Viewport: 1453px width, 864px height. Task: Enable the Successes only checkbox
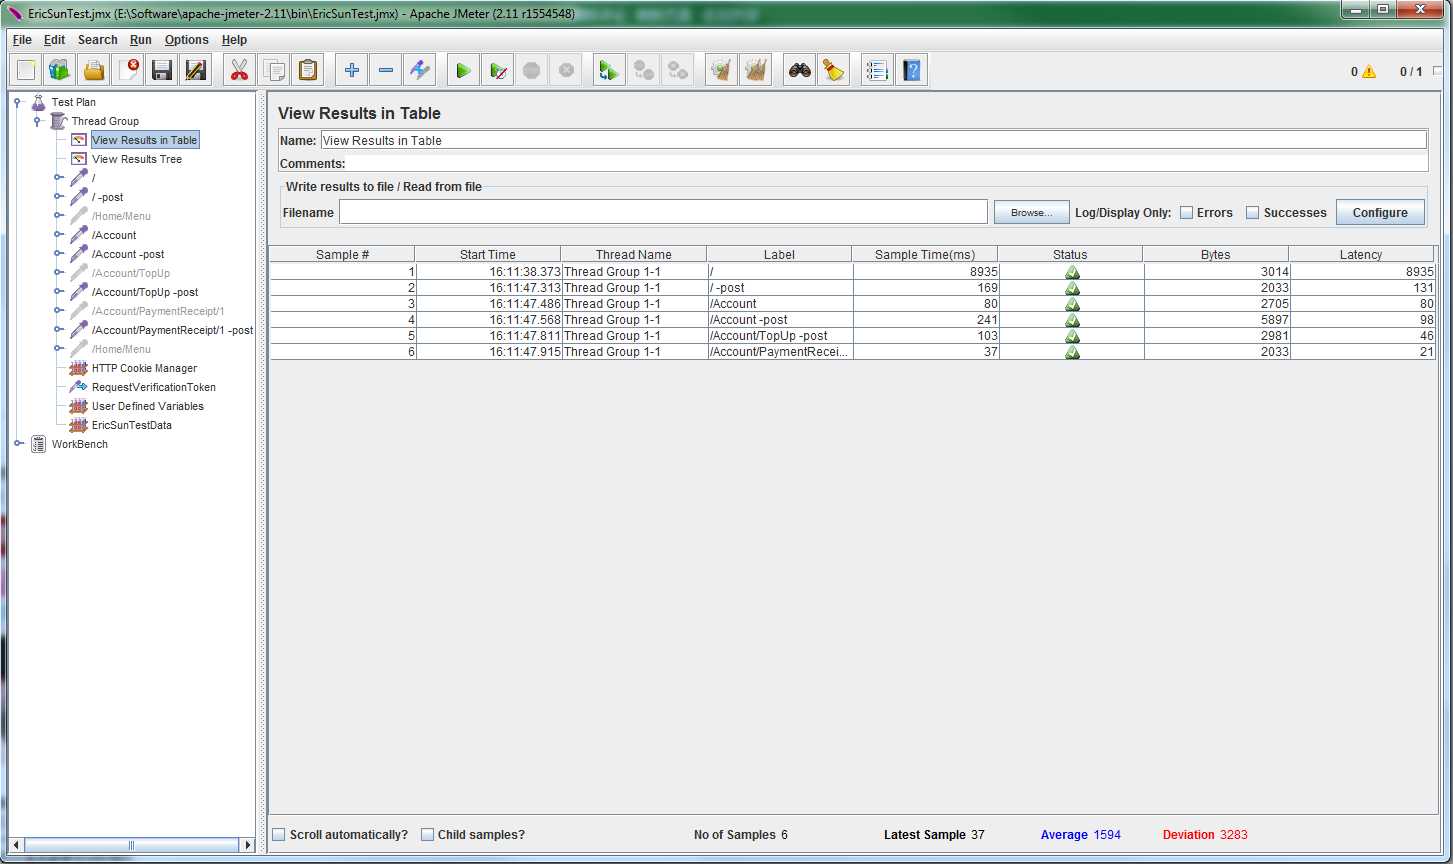1252,212
